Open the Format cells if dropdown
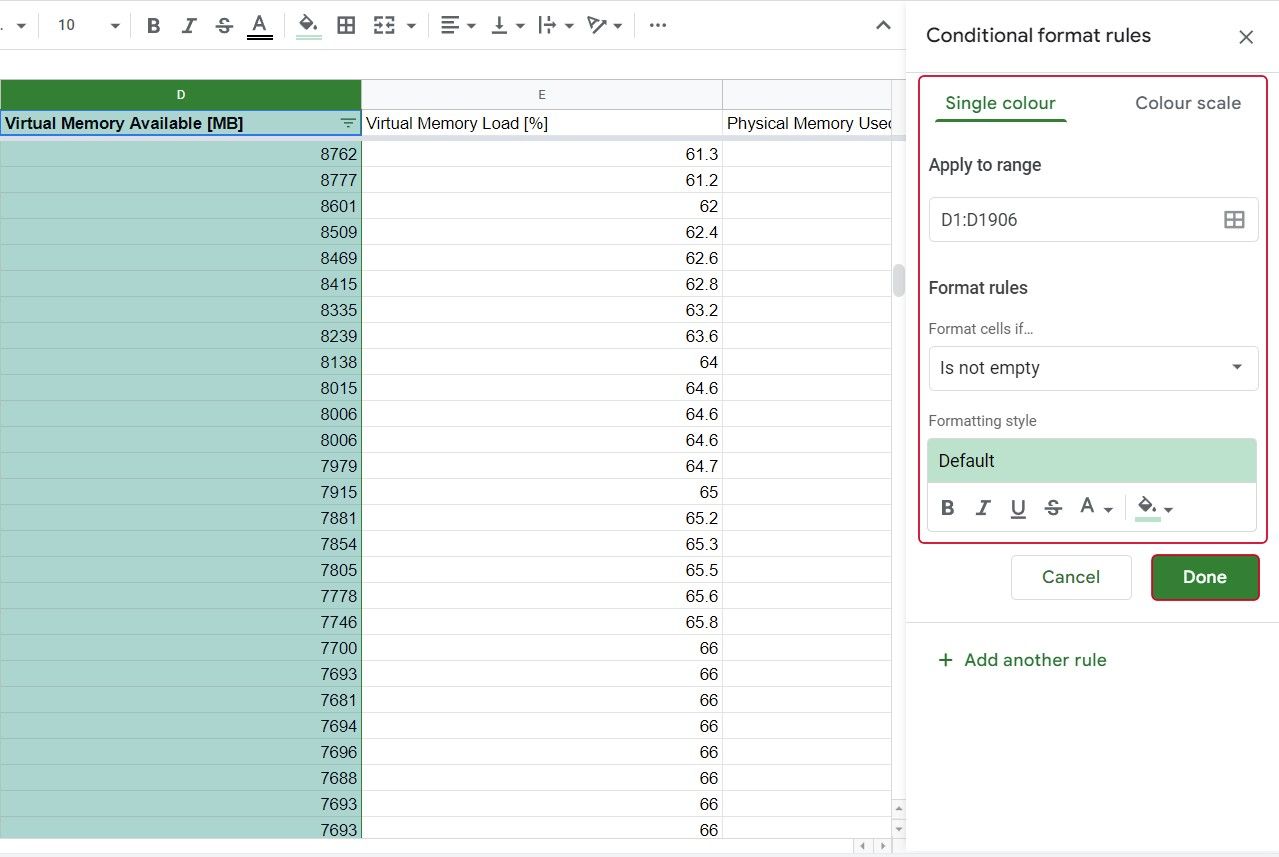Viewport: 1279px width, 857px height. pos(1092,368)
